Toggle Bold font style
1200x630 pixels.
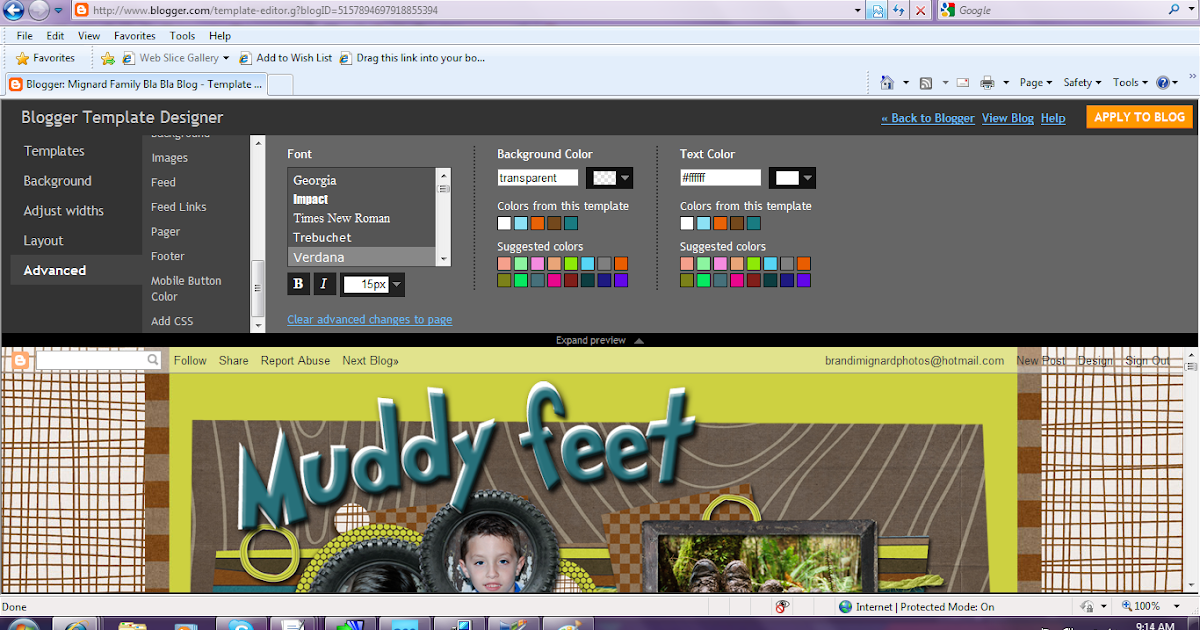[298, 284]
